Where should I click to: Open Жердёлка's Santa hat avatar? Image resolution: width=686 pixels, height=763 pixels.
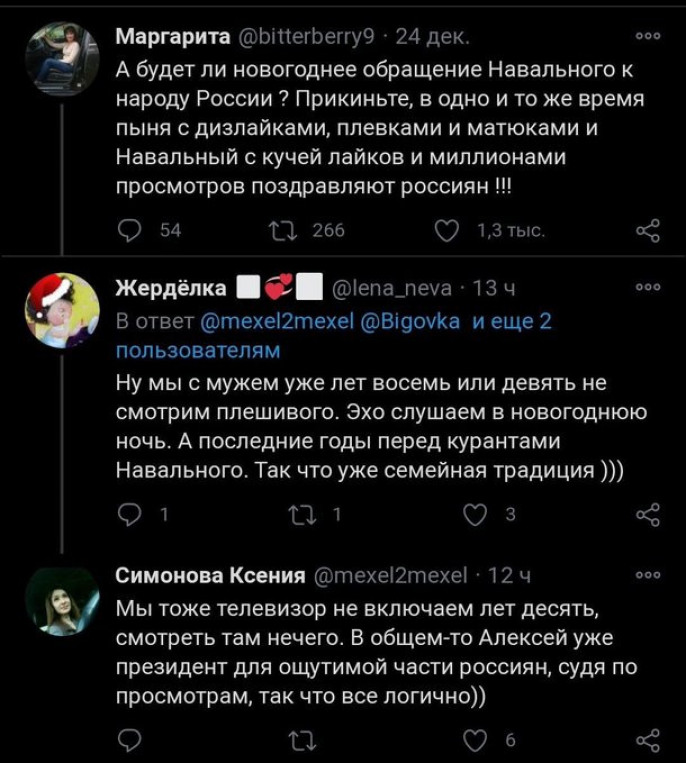tap(62, 310)
